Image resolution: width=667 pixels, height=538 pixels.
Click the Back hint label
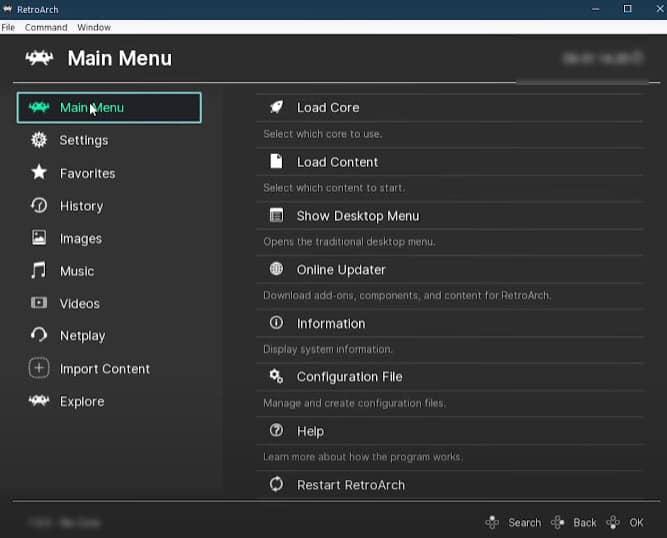coord(584,523)
